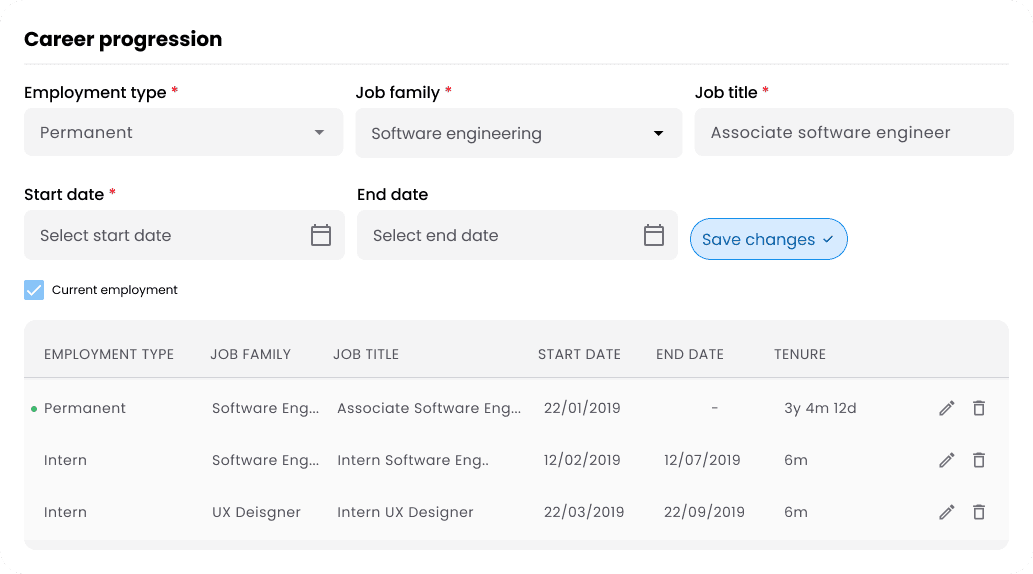Click the JOB TITLE column header
Viewport: 1033px width, 574px height.
coord(366,355)
